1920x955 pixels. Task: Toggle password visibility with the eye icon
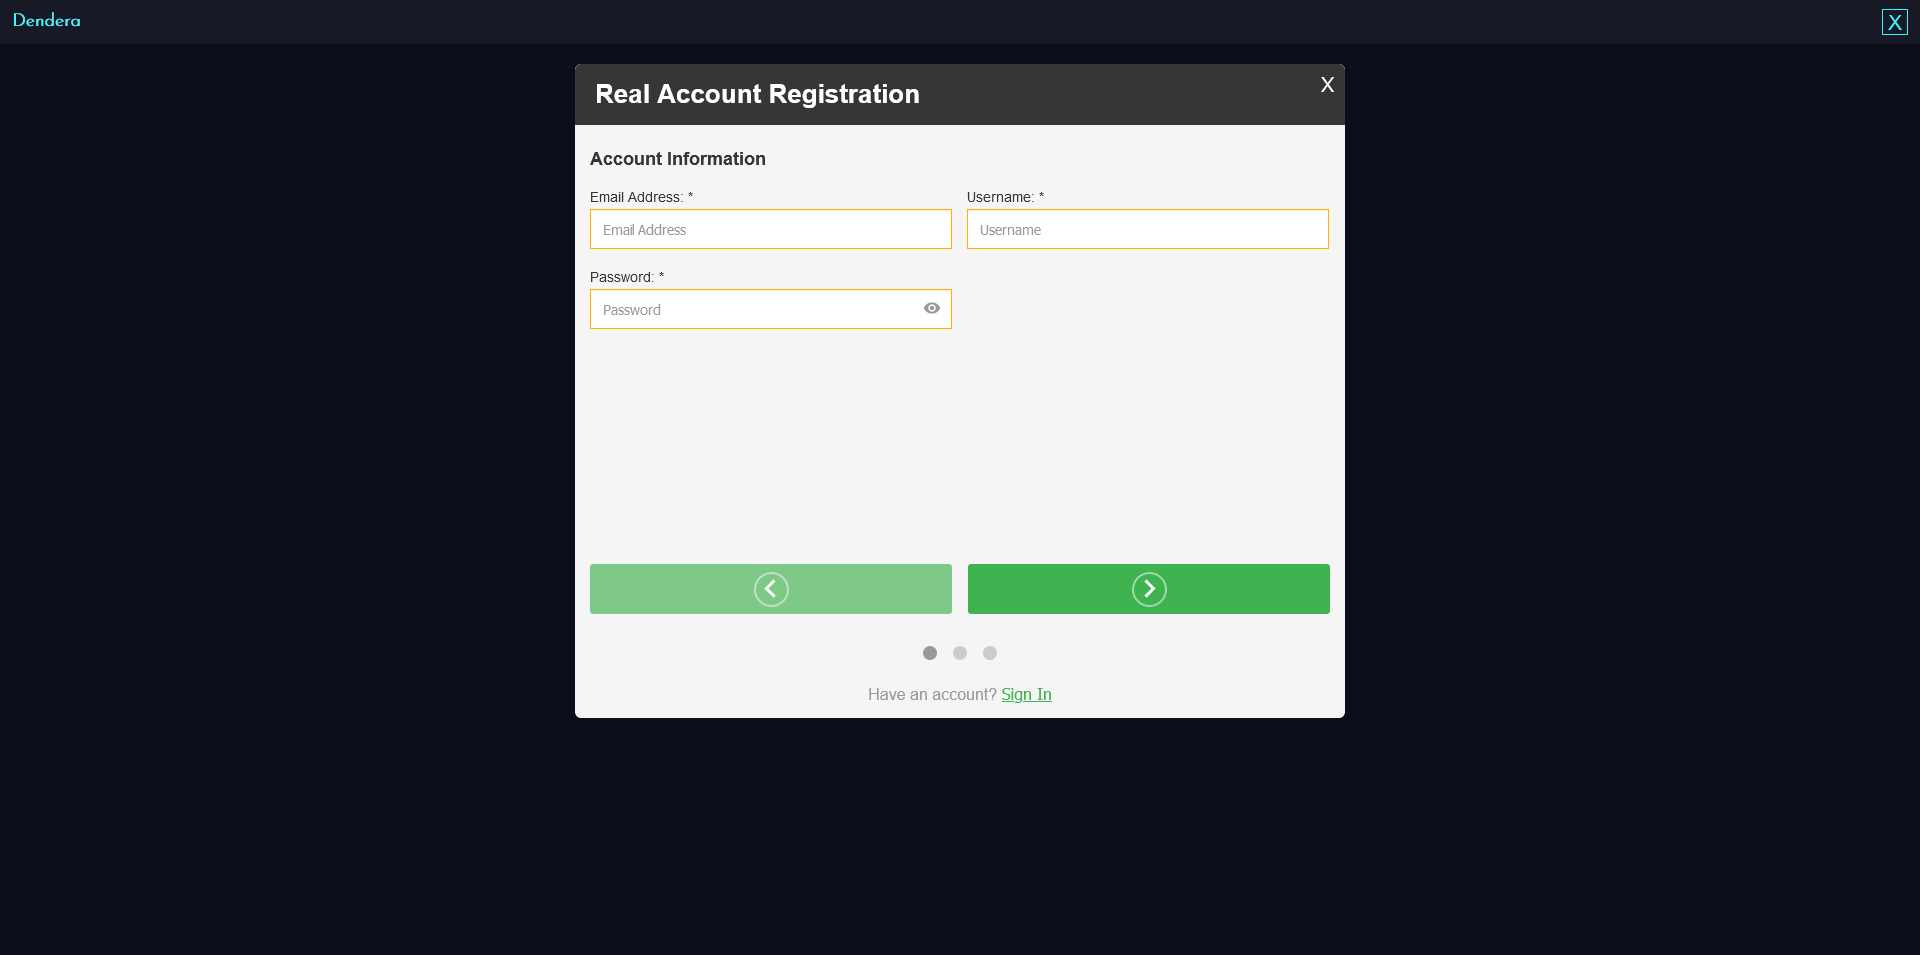coord(932,309)
